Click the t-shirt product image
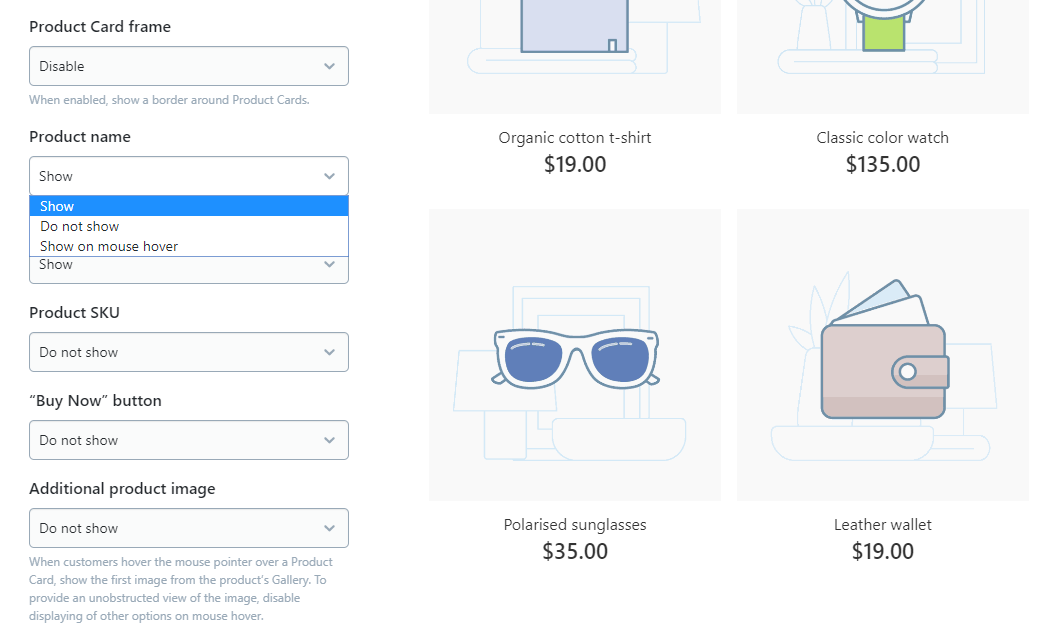Screen dimensions: 1063x643 [x=575, y=57]
